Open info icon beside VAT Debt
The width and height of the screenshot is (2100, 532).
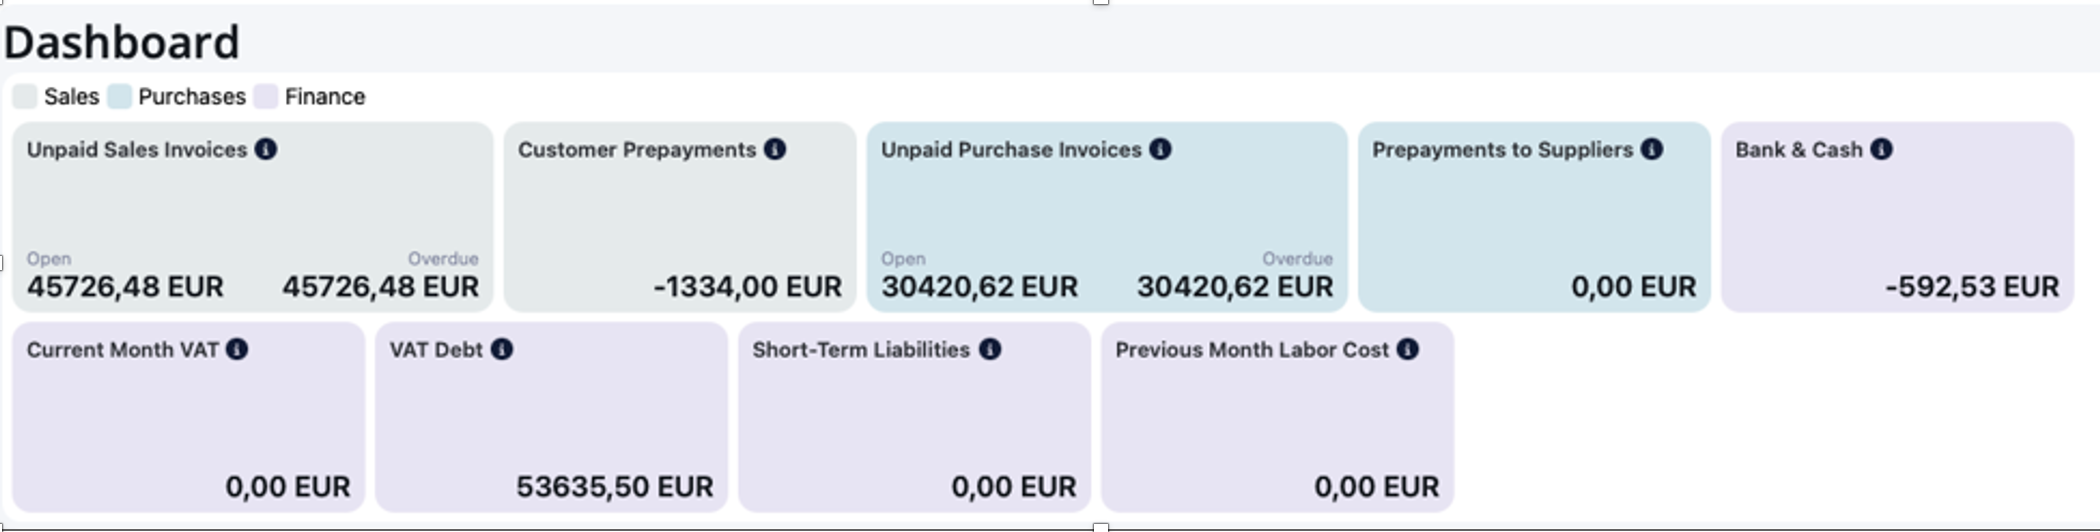click(502, 349)
